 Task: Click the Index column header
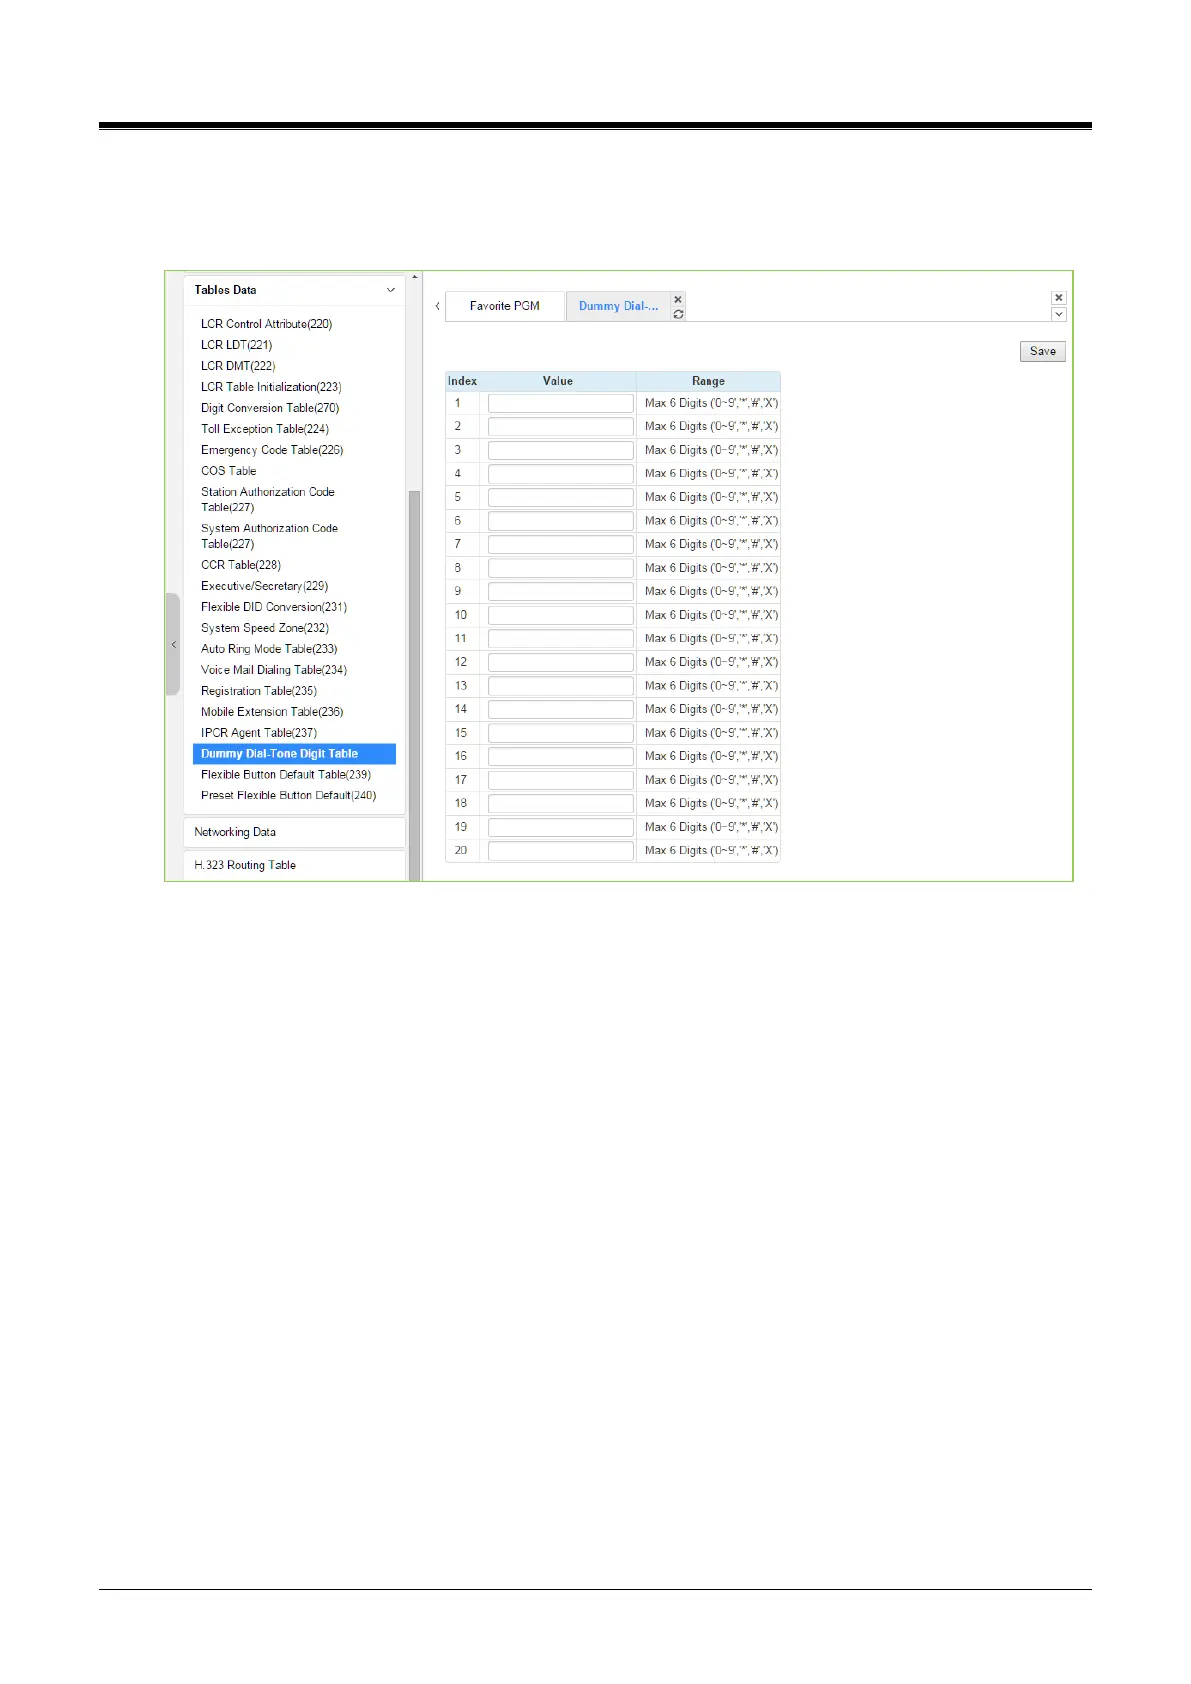point(462,381)
